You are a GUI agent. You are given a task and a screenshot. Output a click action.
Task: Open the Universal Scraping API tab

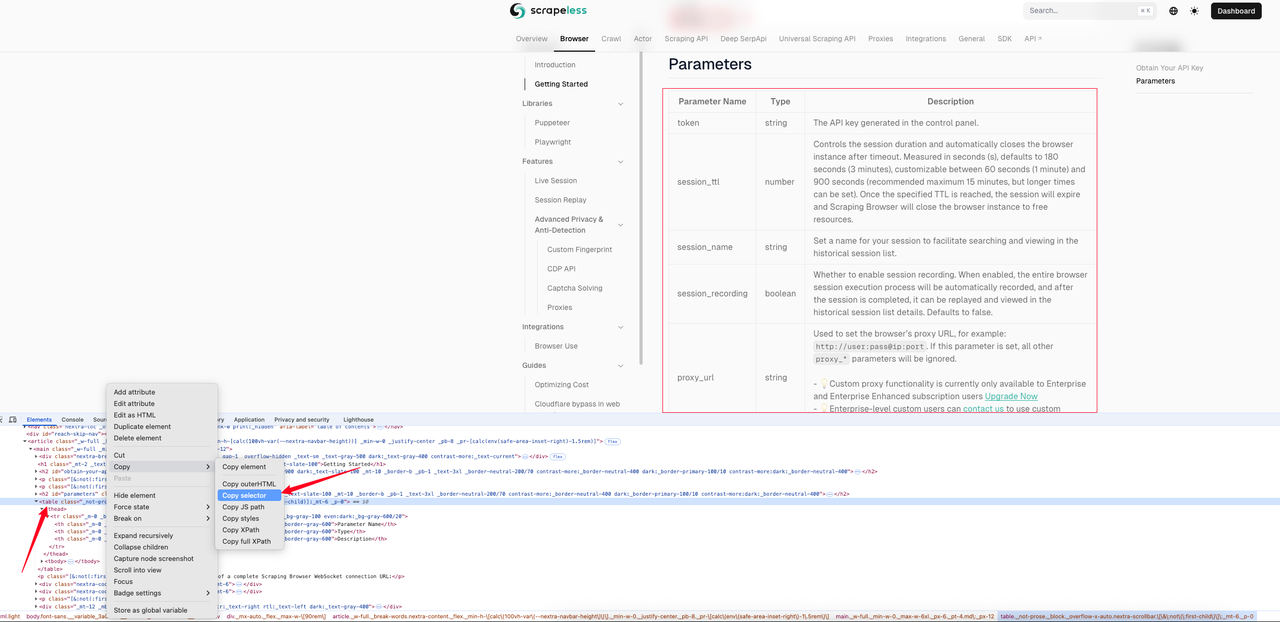[x=817, y=39]
